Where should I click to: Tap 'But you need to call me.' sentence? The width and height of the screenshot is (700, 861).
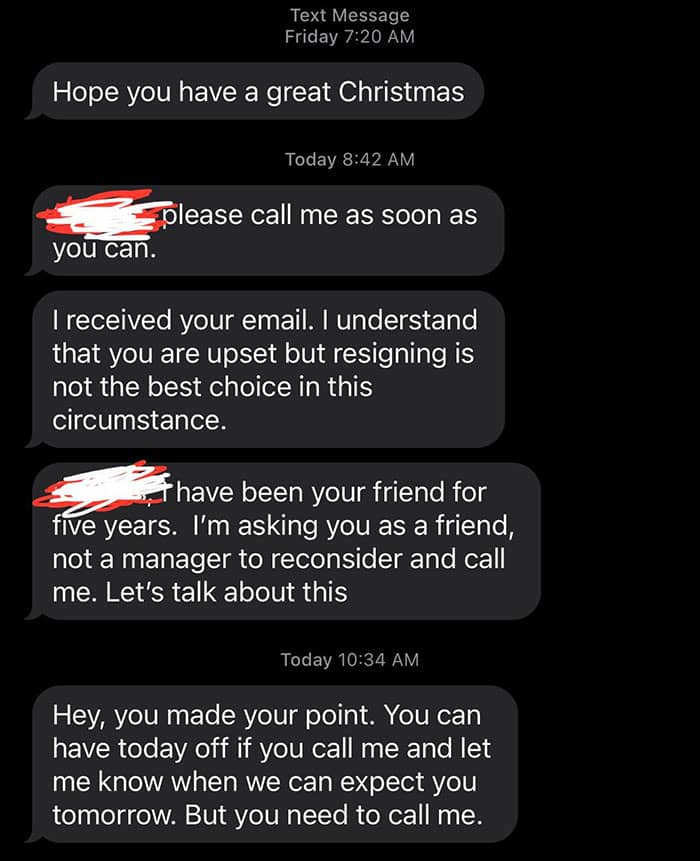click(334, 815)
